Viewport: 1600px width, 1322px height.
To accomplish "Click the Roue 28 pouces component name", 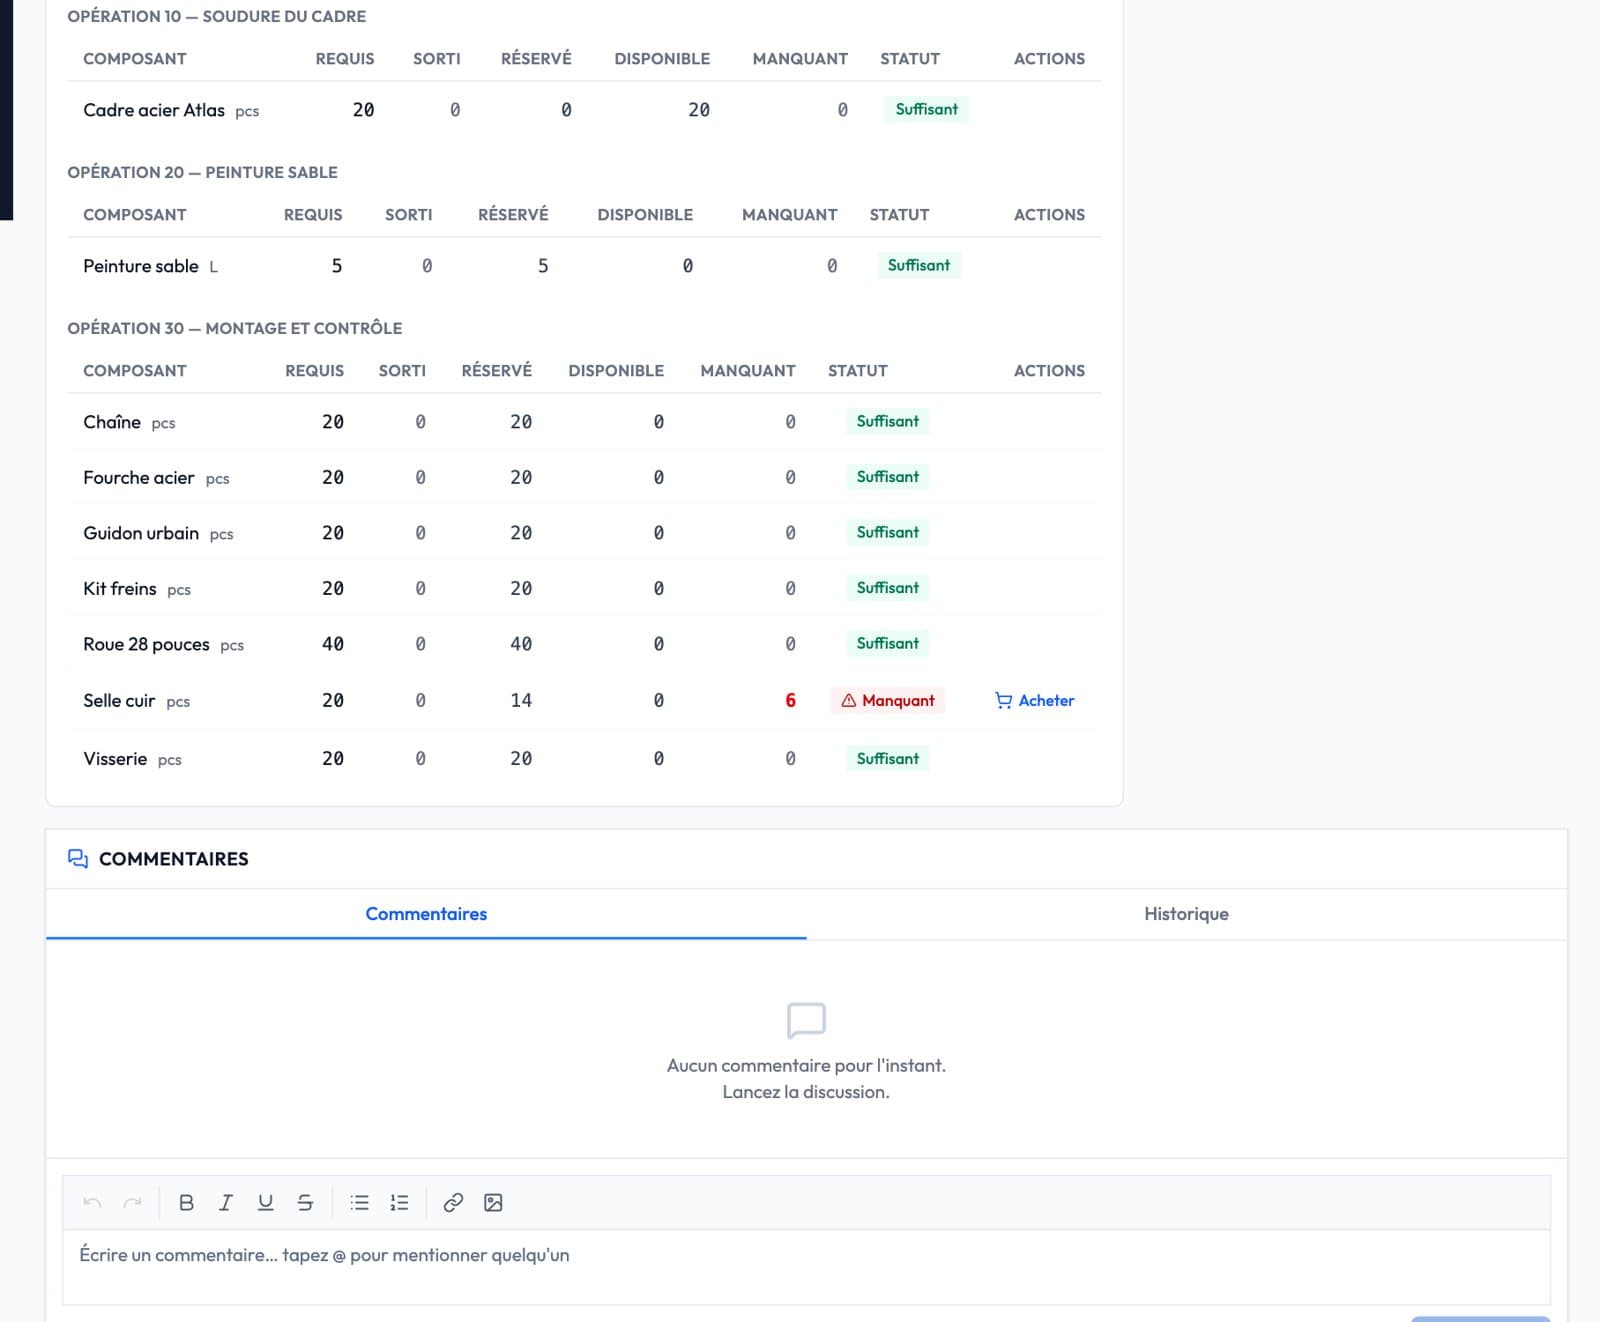I will click(146, 645).
